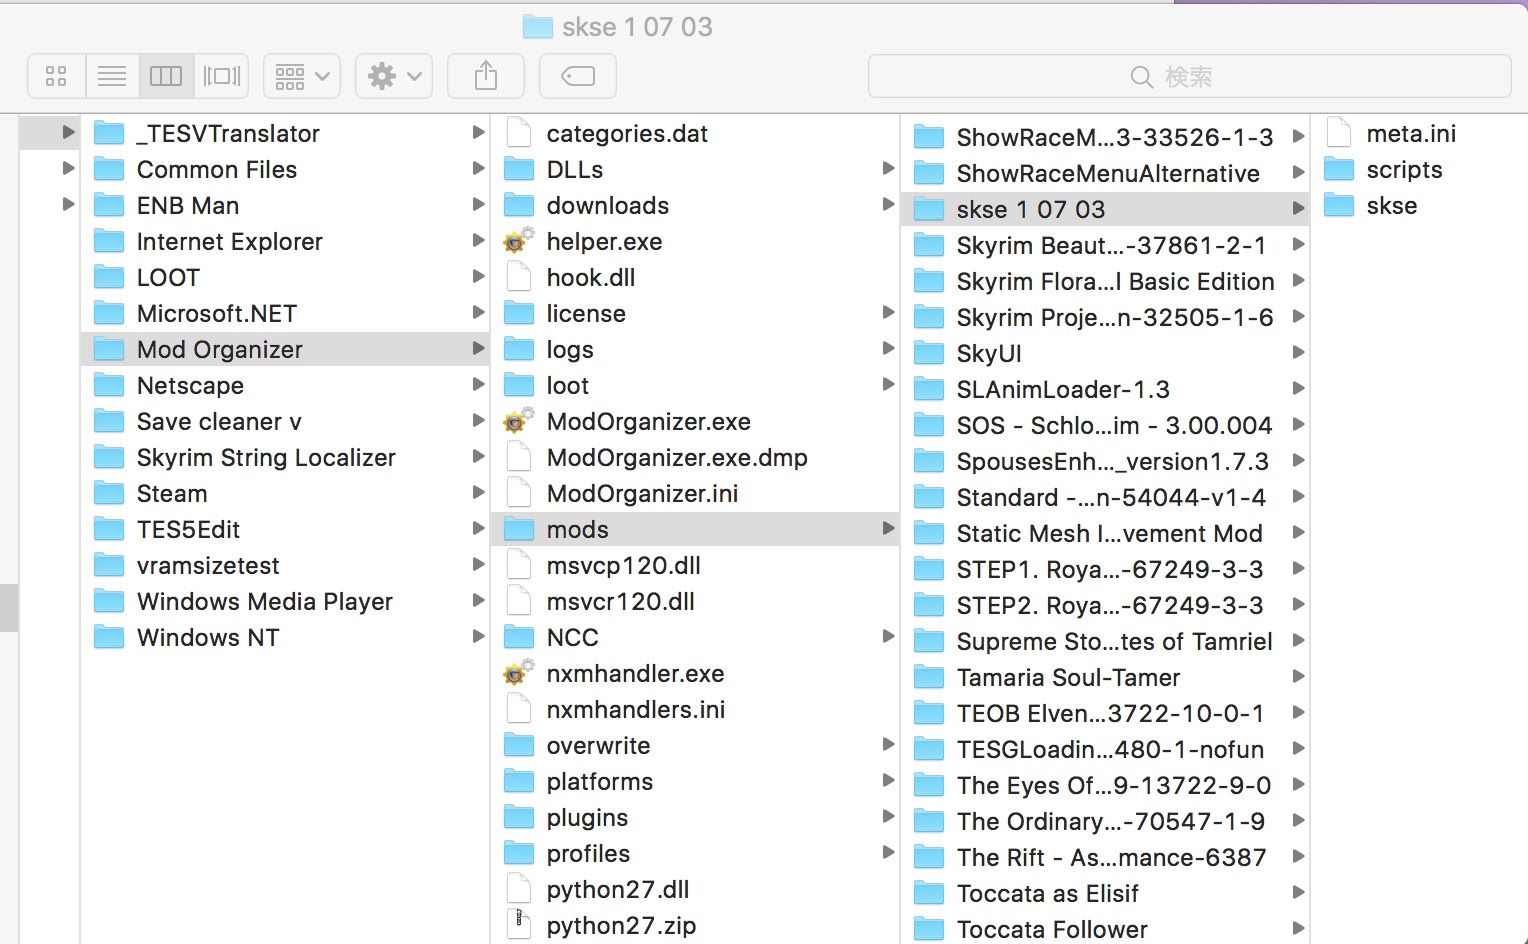Click the SkyUI folder icon
1528x944 pixels.
(x=928, y=353)
